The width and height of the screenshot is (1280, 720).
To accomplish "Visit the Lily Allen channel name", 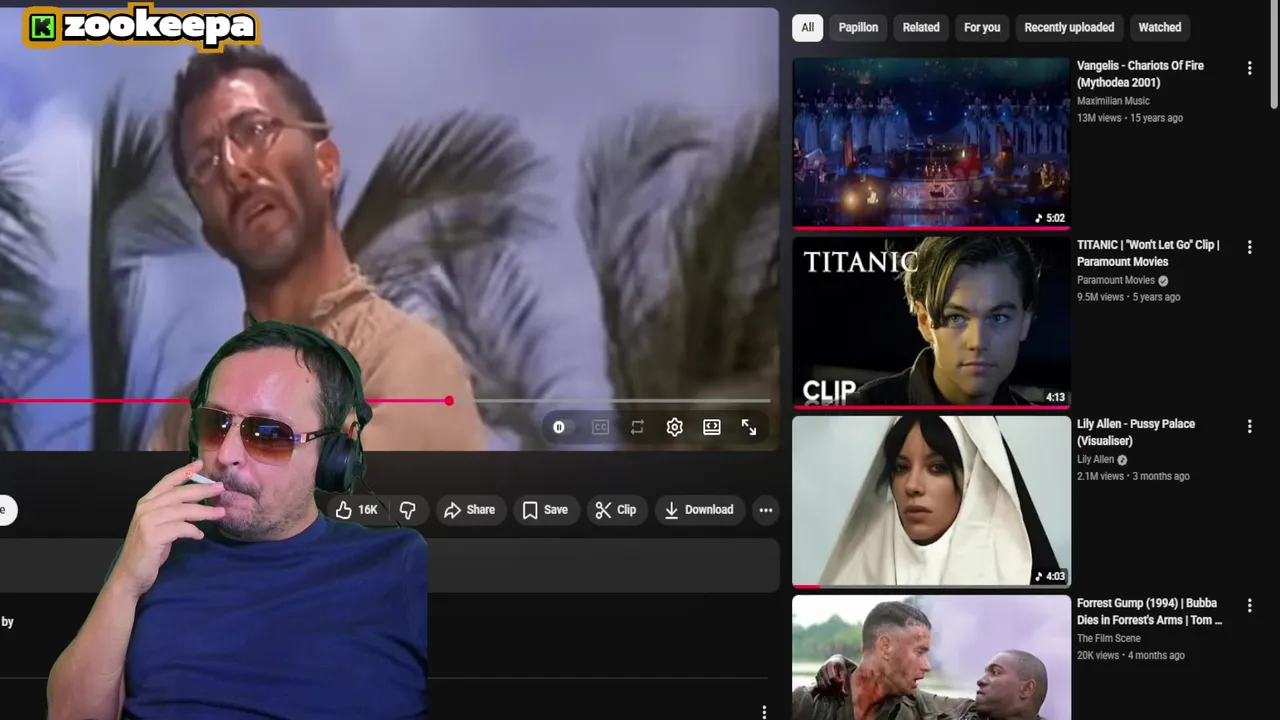I will pyautogui.click(x=1095, y=459).
